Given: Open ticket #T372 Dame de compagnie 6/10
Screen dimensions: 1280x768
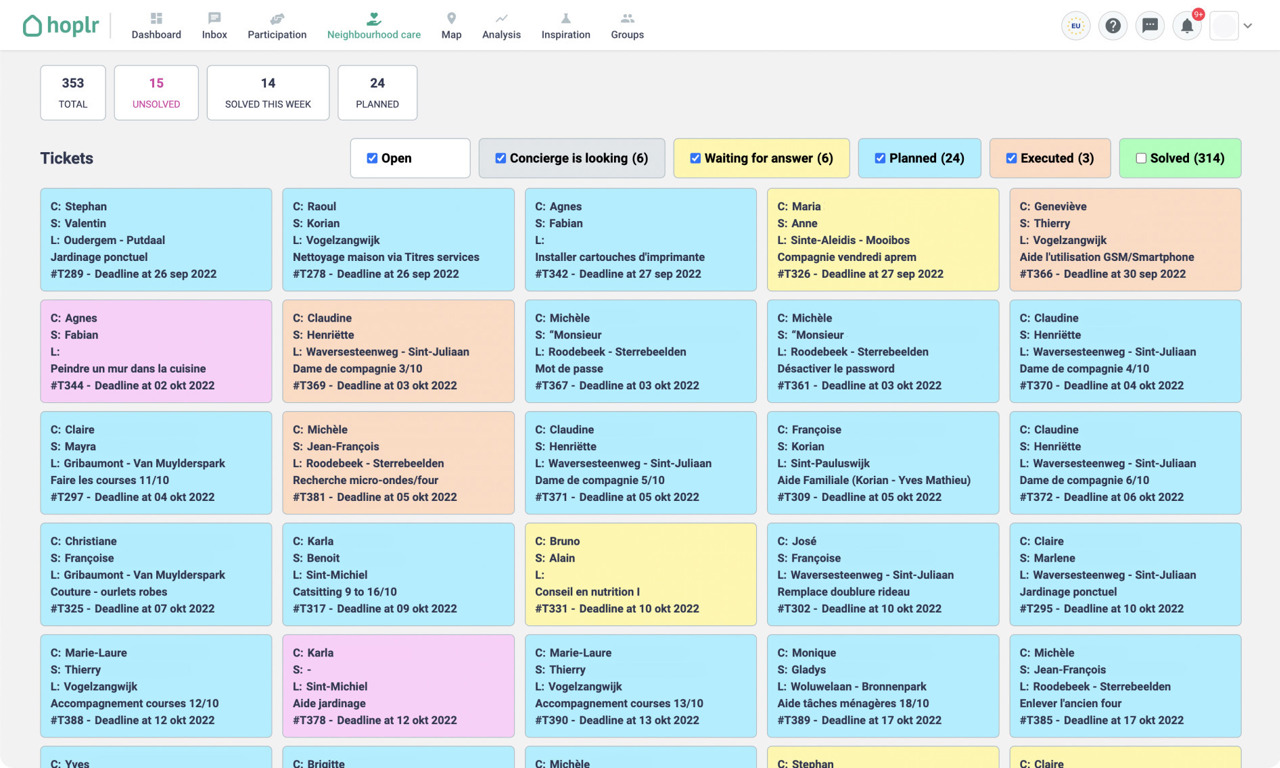Looking at the screenshot, I should (1126, 463).
